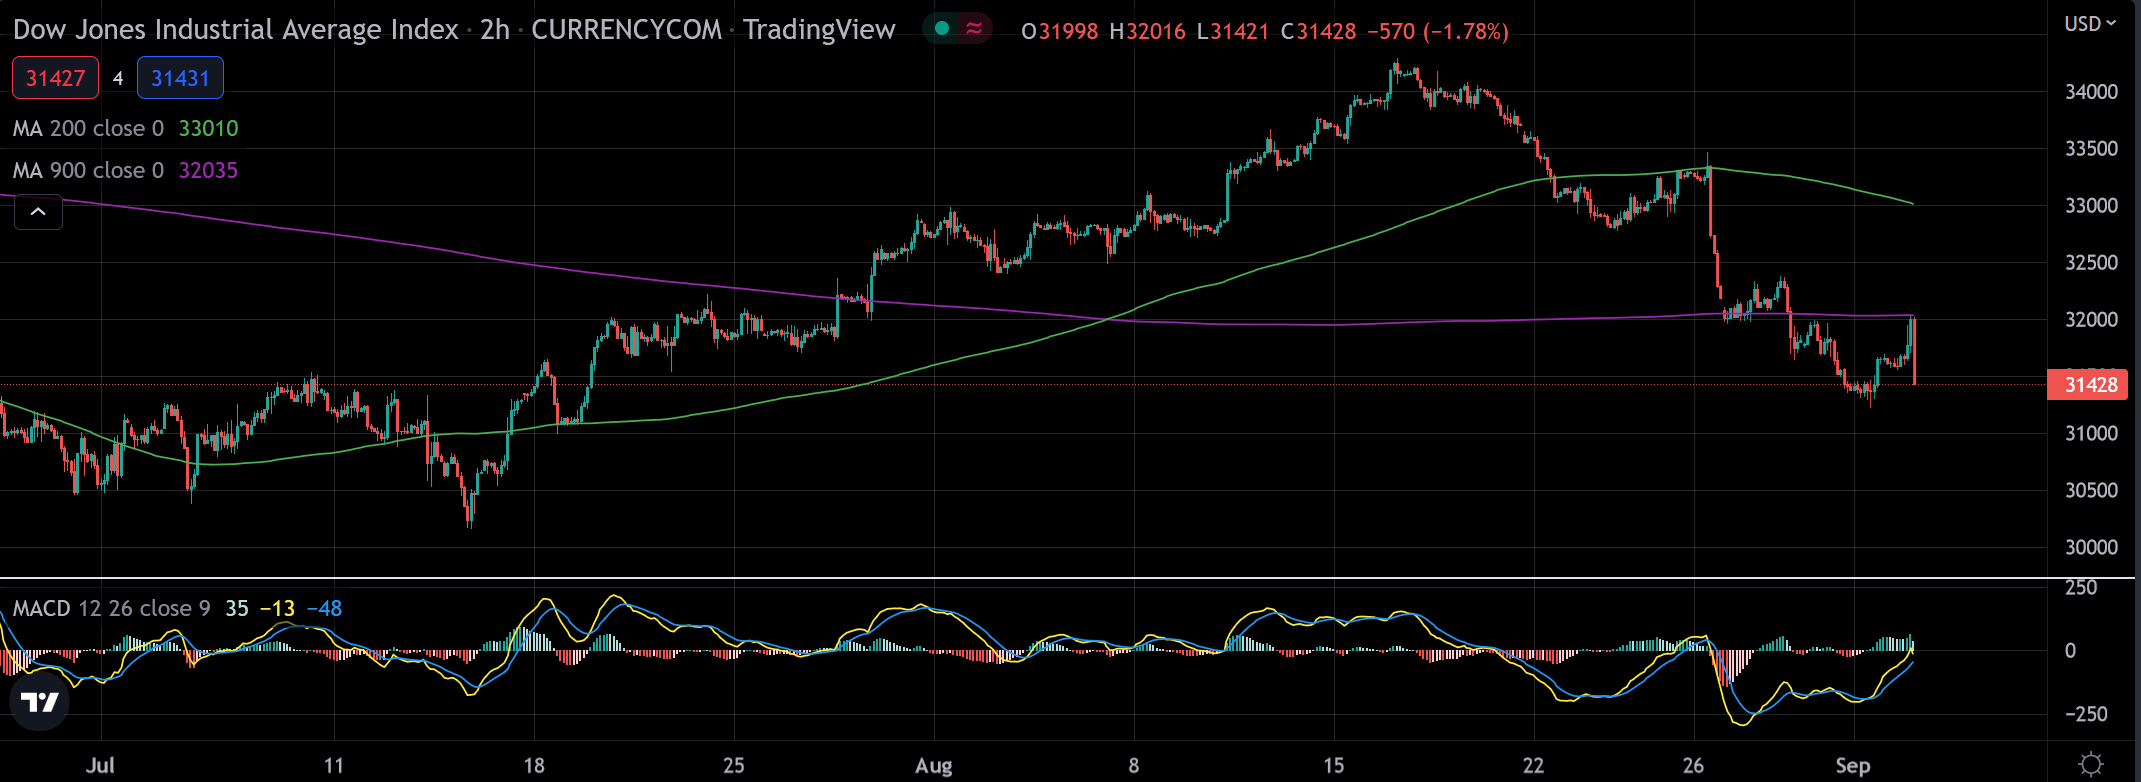Select the MA 900 close indicator label
Viewport: 2141px width, 782px height.
click(88, 170)
